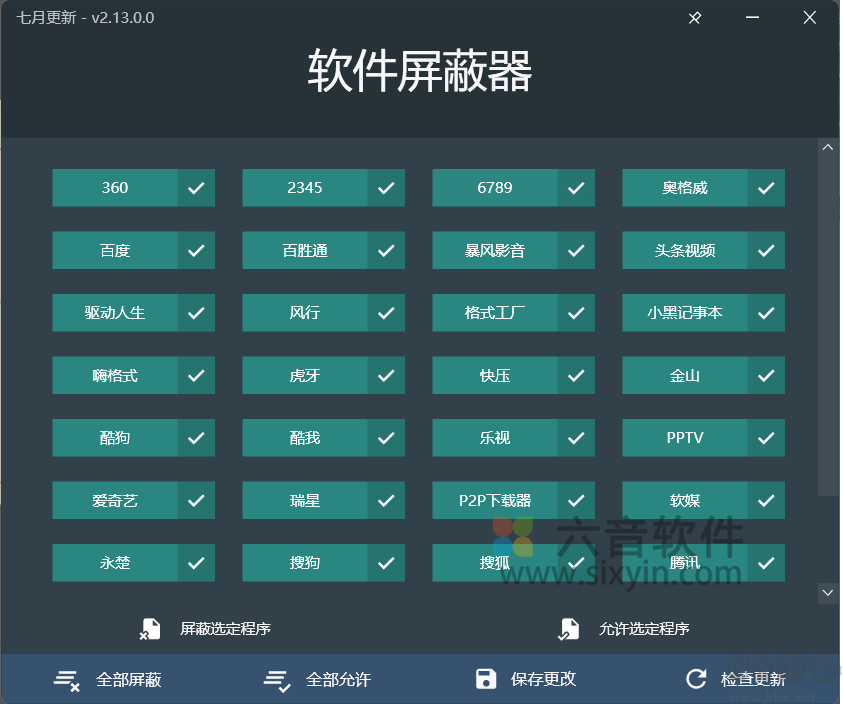The height and width of the screenshot is (704, 843).
Task: Toggle the 爱奇艺 checkmark
Action: (x=196, y=500)
